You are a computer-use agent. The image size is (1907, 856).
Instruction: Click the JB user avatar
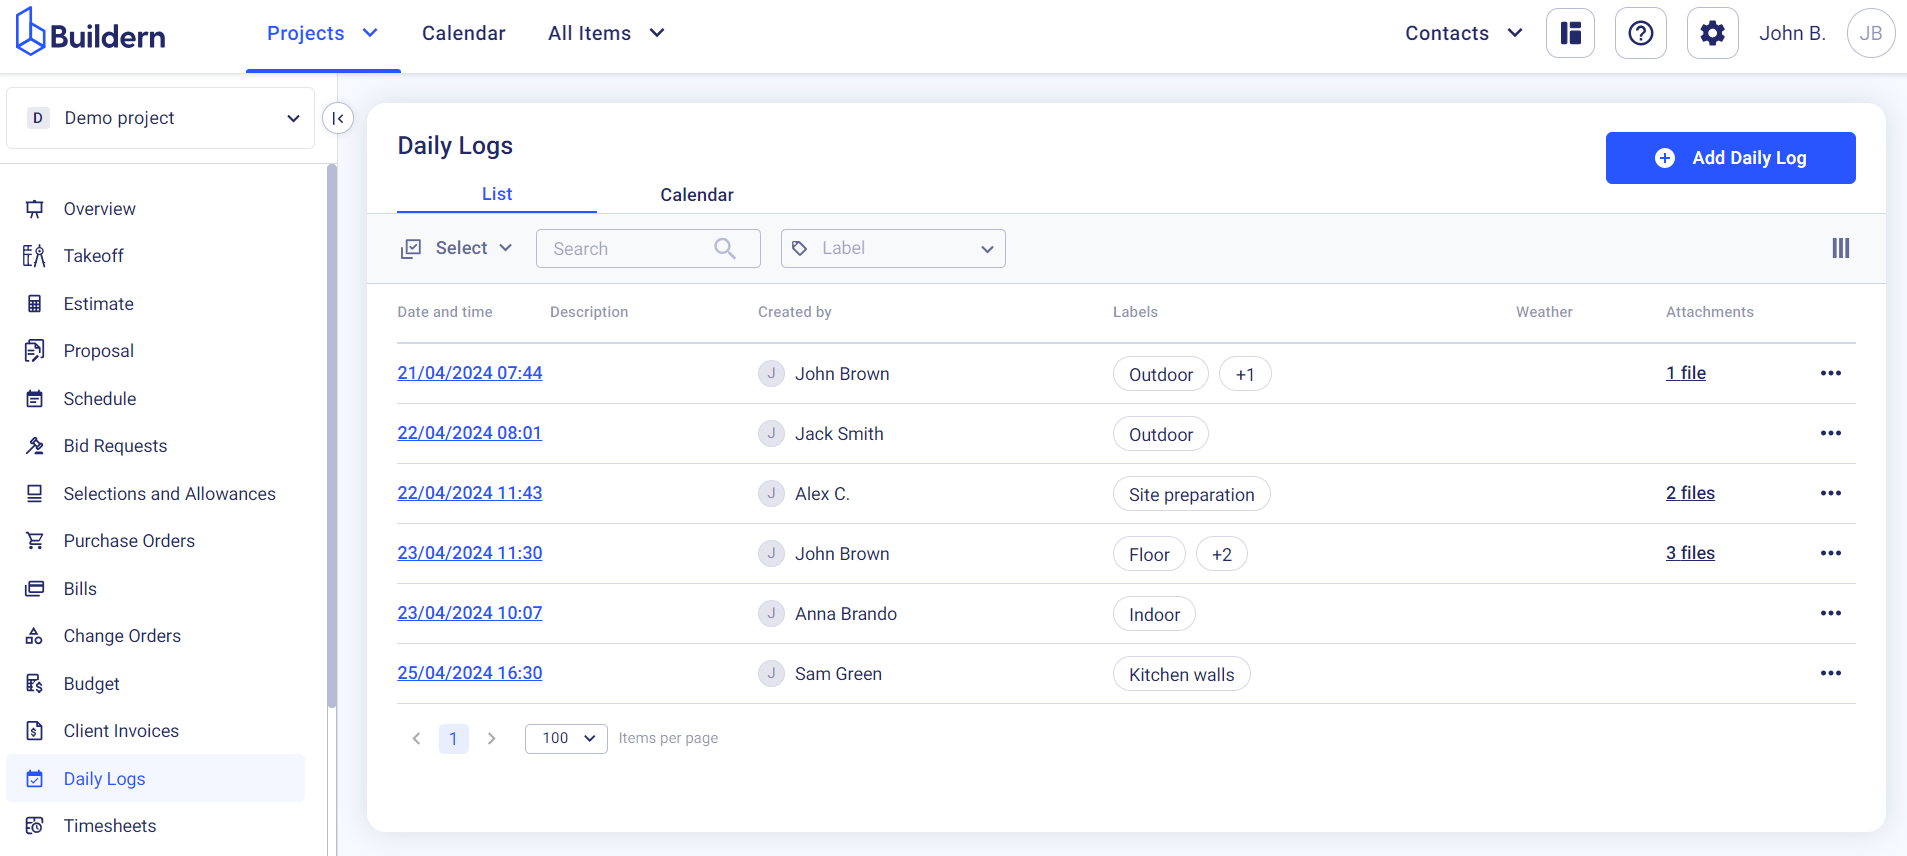click(x=1870, y=33)
